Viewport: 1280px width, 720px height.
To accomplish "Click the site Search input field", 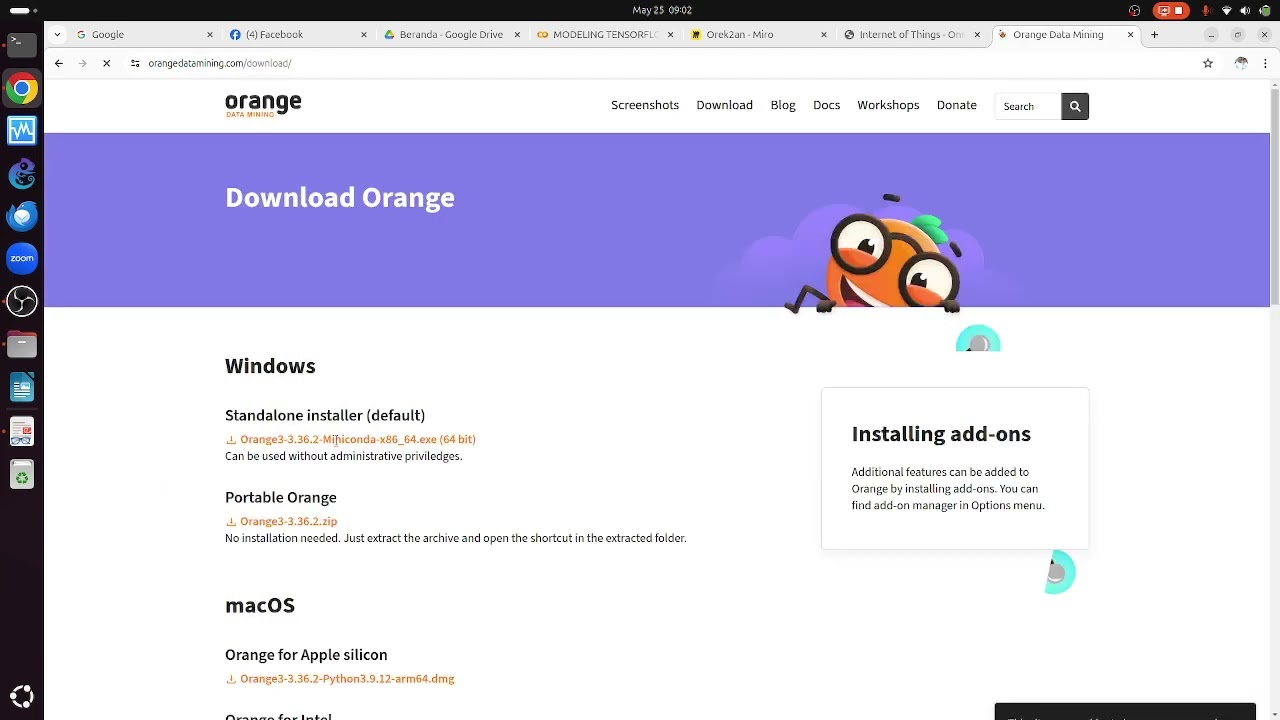I will (1028, 106).
